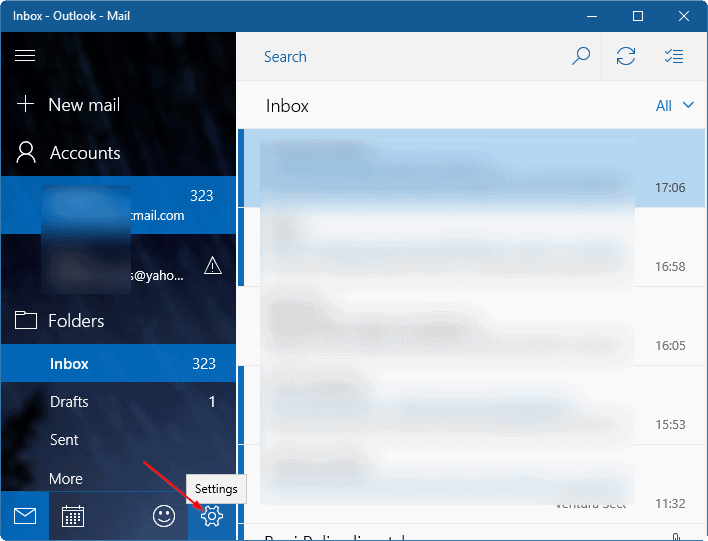
Task: Select the mail.com account with 323
Action: tap(118, 205)
